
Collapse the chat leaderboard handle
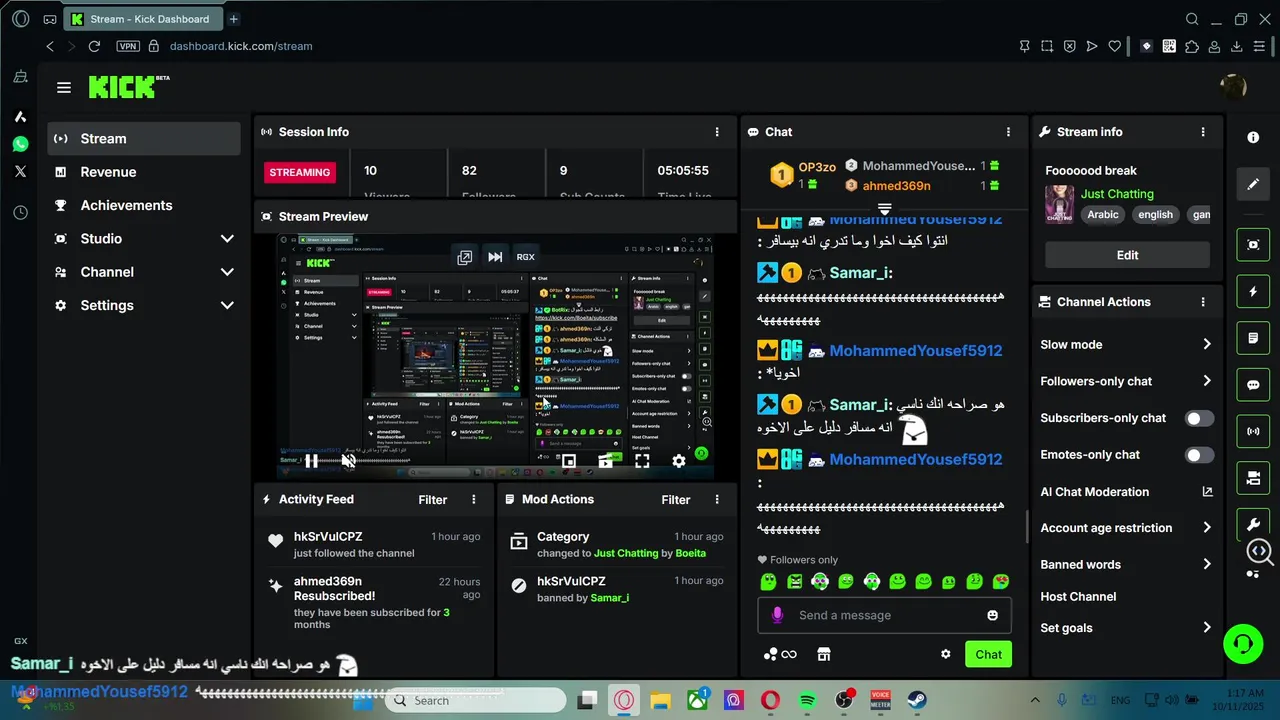pyautogui.click(x=884, y=208)
